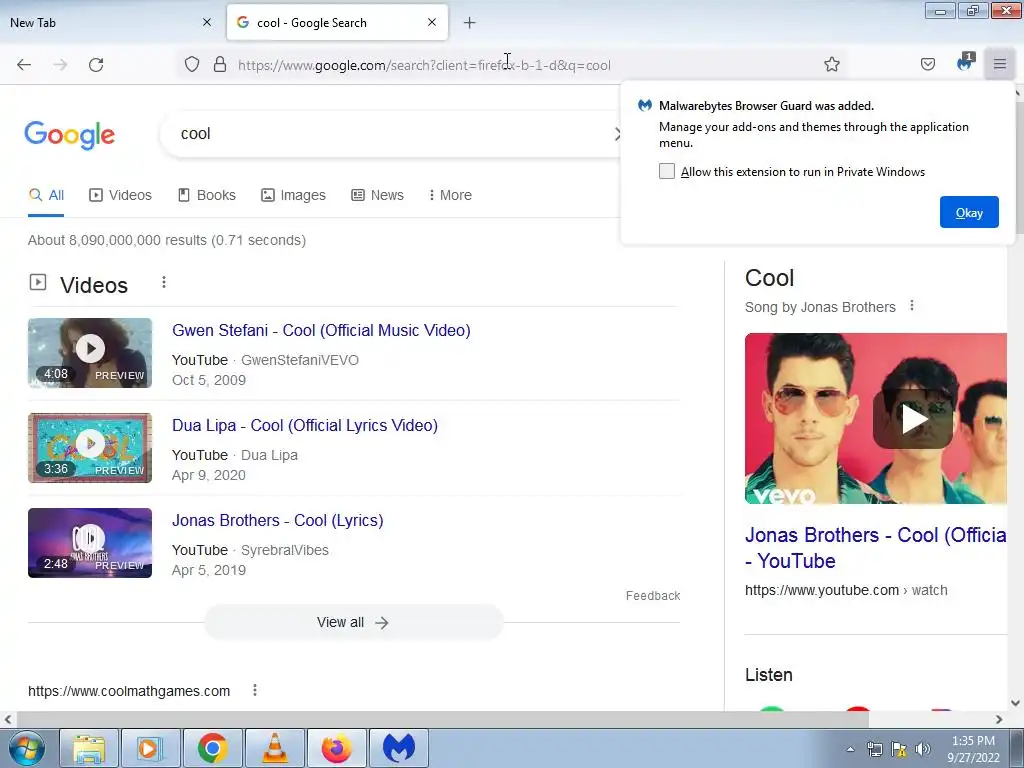This screenshot has width=1024, height=768.
Task: Open options for Videos section
Action: point(164,282)
